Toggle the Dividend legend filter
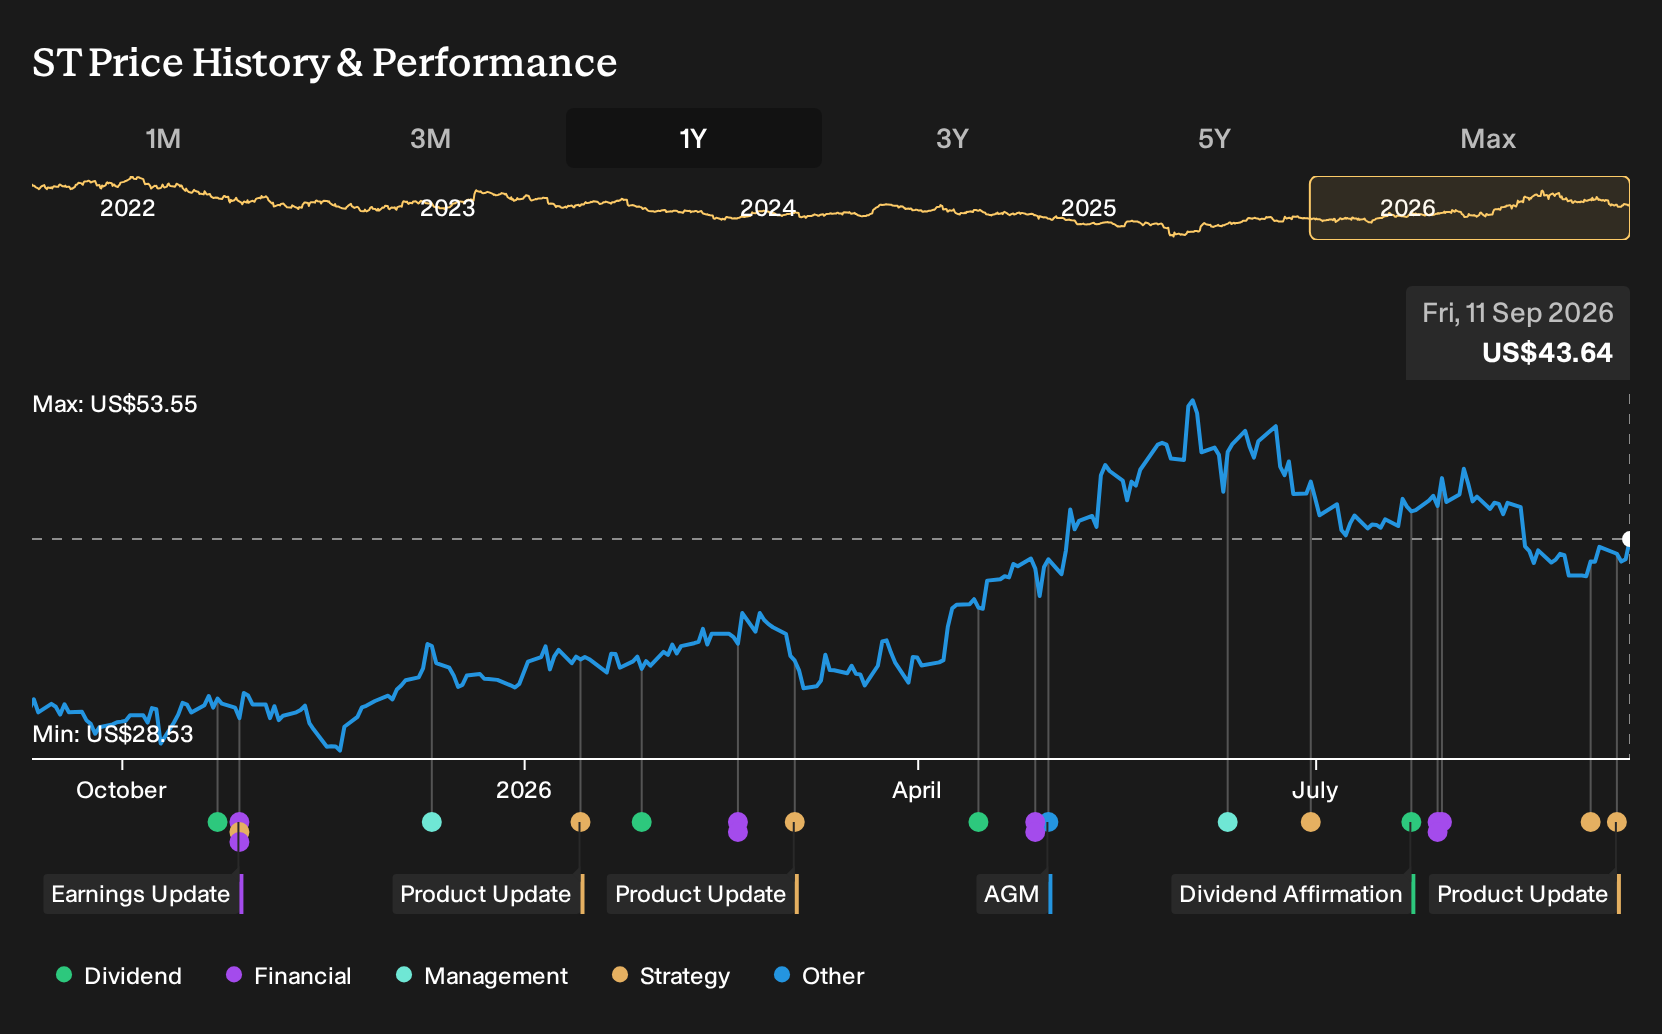 (119, 976)
